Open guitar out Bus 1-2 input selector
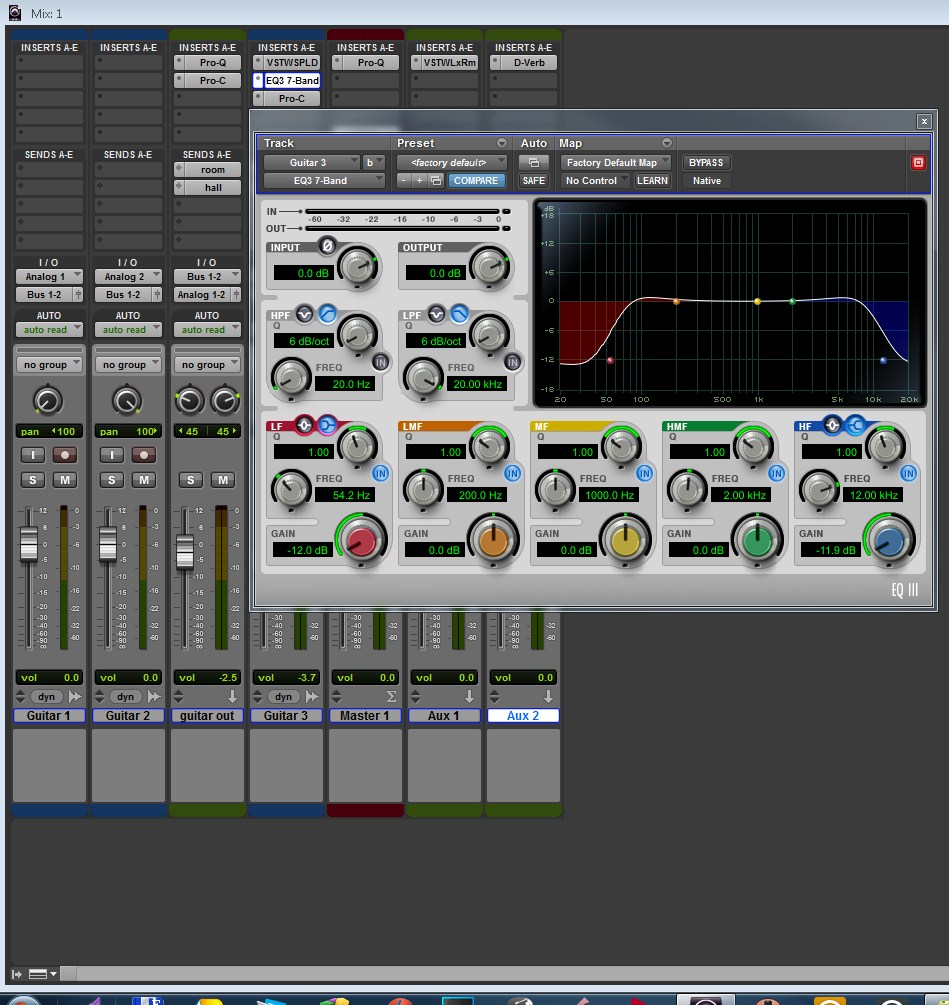Viewport: 949px width, 1005px height. (x=207, y=277)
